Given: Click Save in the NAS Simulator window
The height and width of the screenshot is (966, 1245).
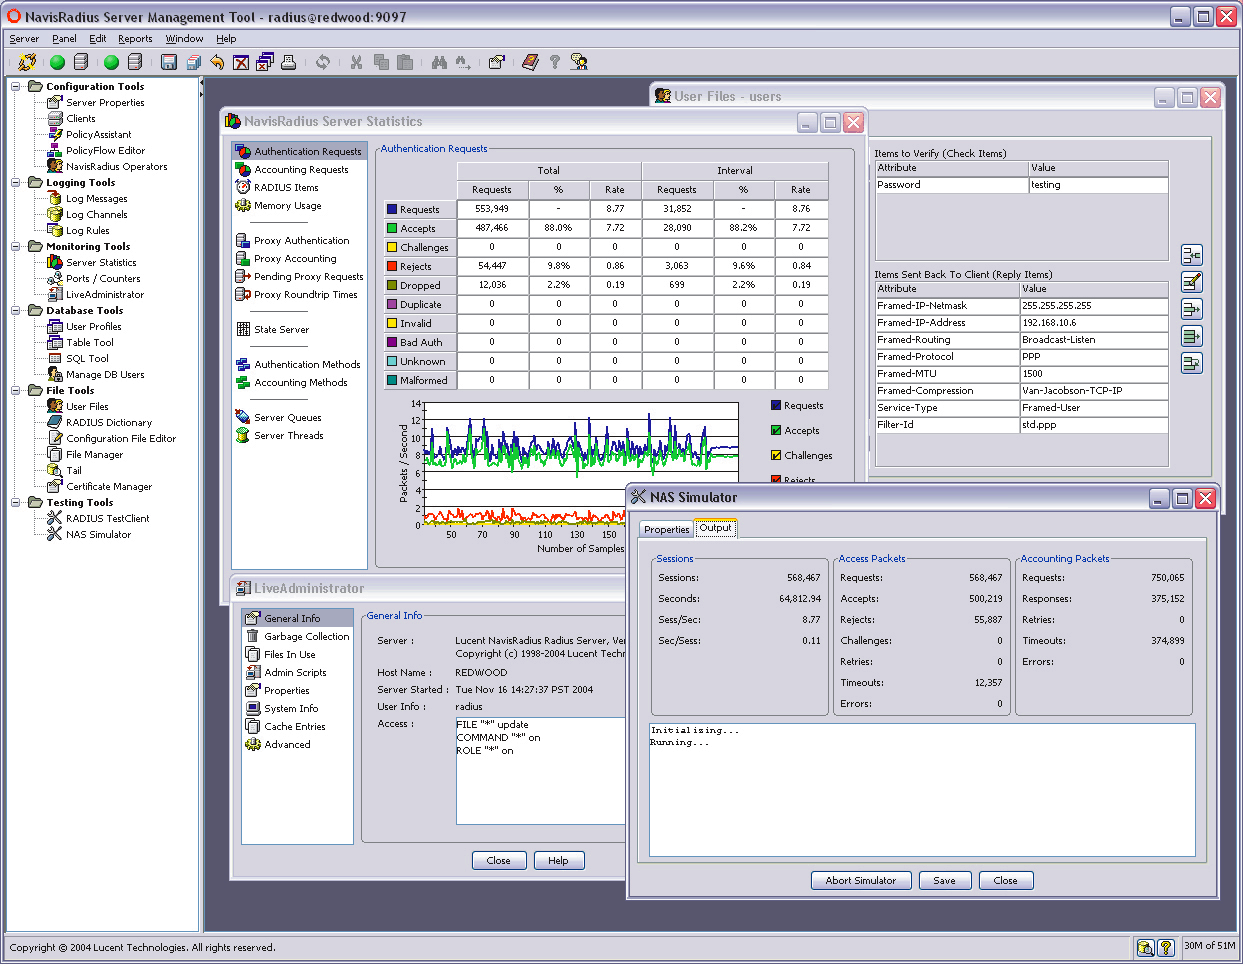Looking at the screenshot, I should 944,881.
